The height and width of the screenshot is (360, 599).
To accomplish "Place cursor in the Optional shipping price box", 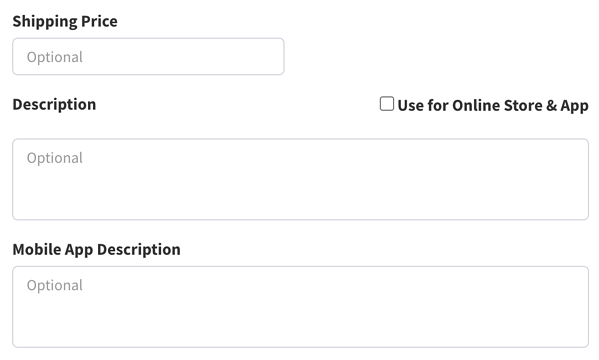I will [148, 57].
